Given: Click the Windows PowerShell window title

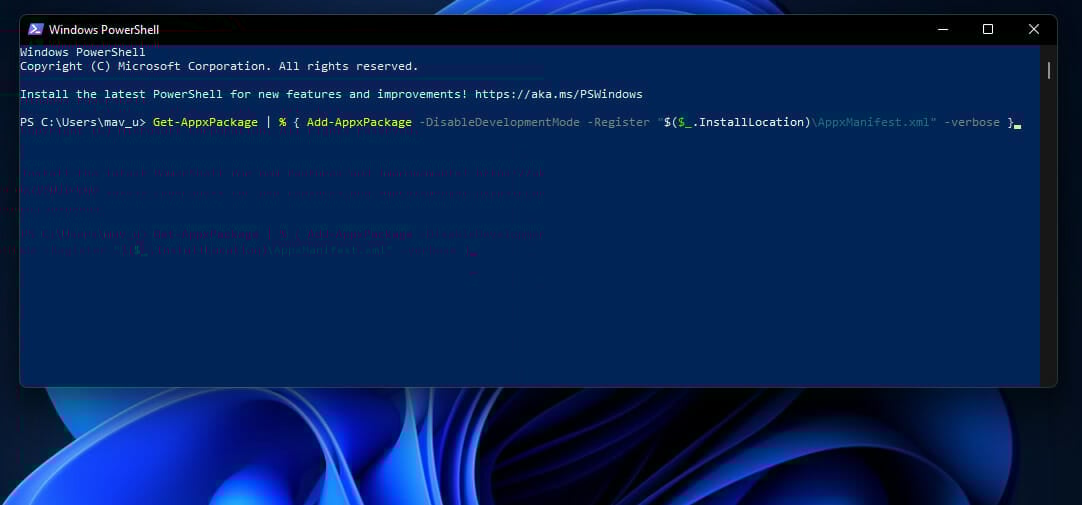Looking at the screenshot, I should [104, 30].
